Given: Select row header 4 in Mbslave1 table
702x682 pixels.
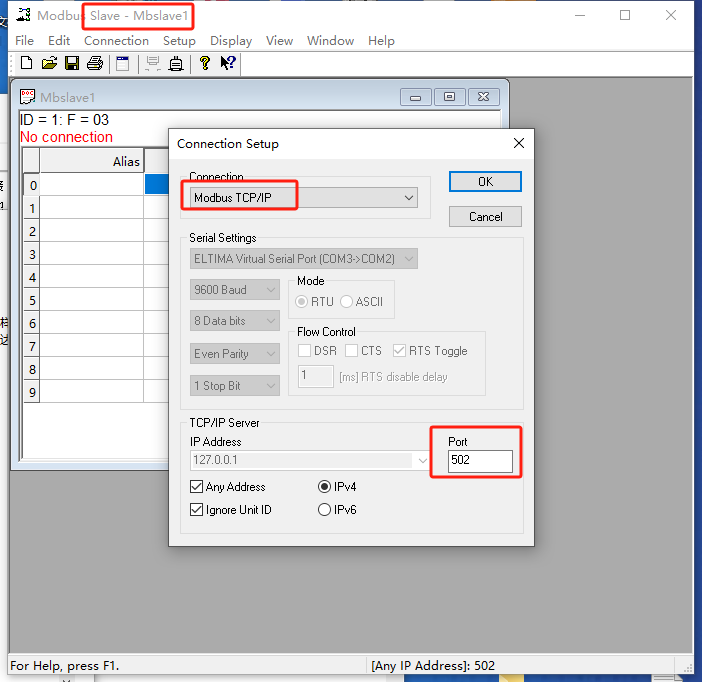Looking at the screenshot, I should (32, 278).
